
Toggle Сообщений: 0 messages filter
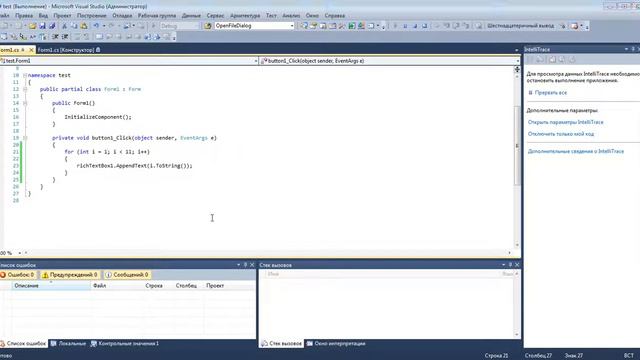click(x=127, y=275)
